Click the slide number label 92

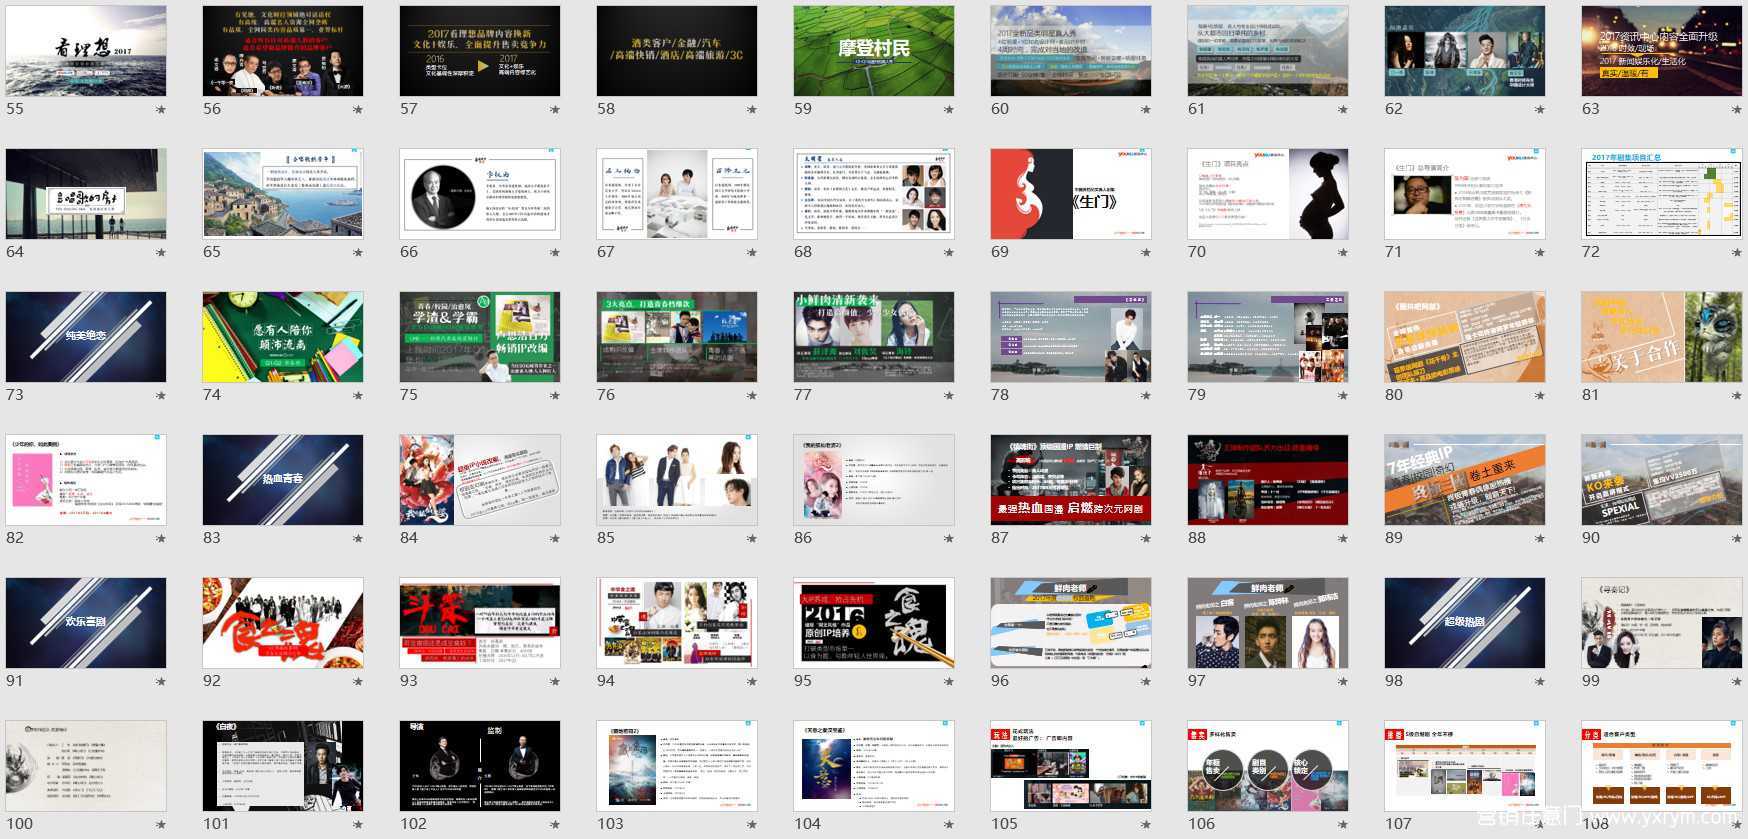pos(212,681)
